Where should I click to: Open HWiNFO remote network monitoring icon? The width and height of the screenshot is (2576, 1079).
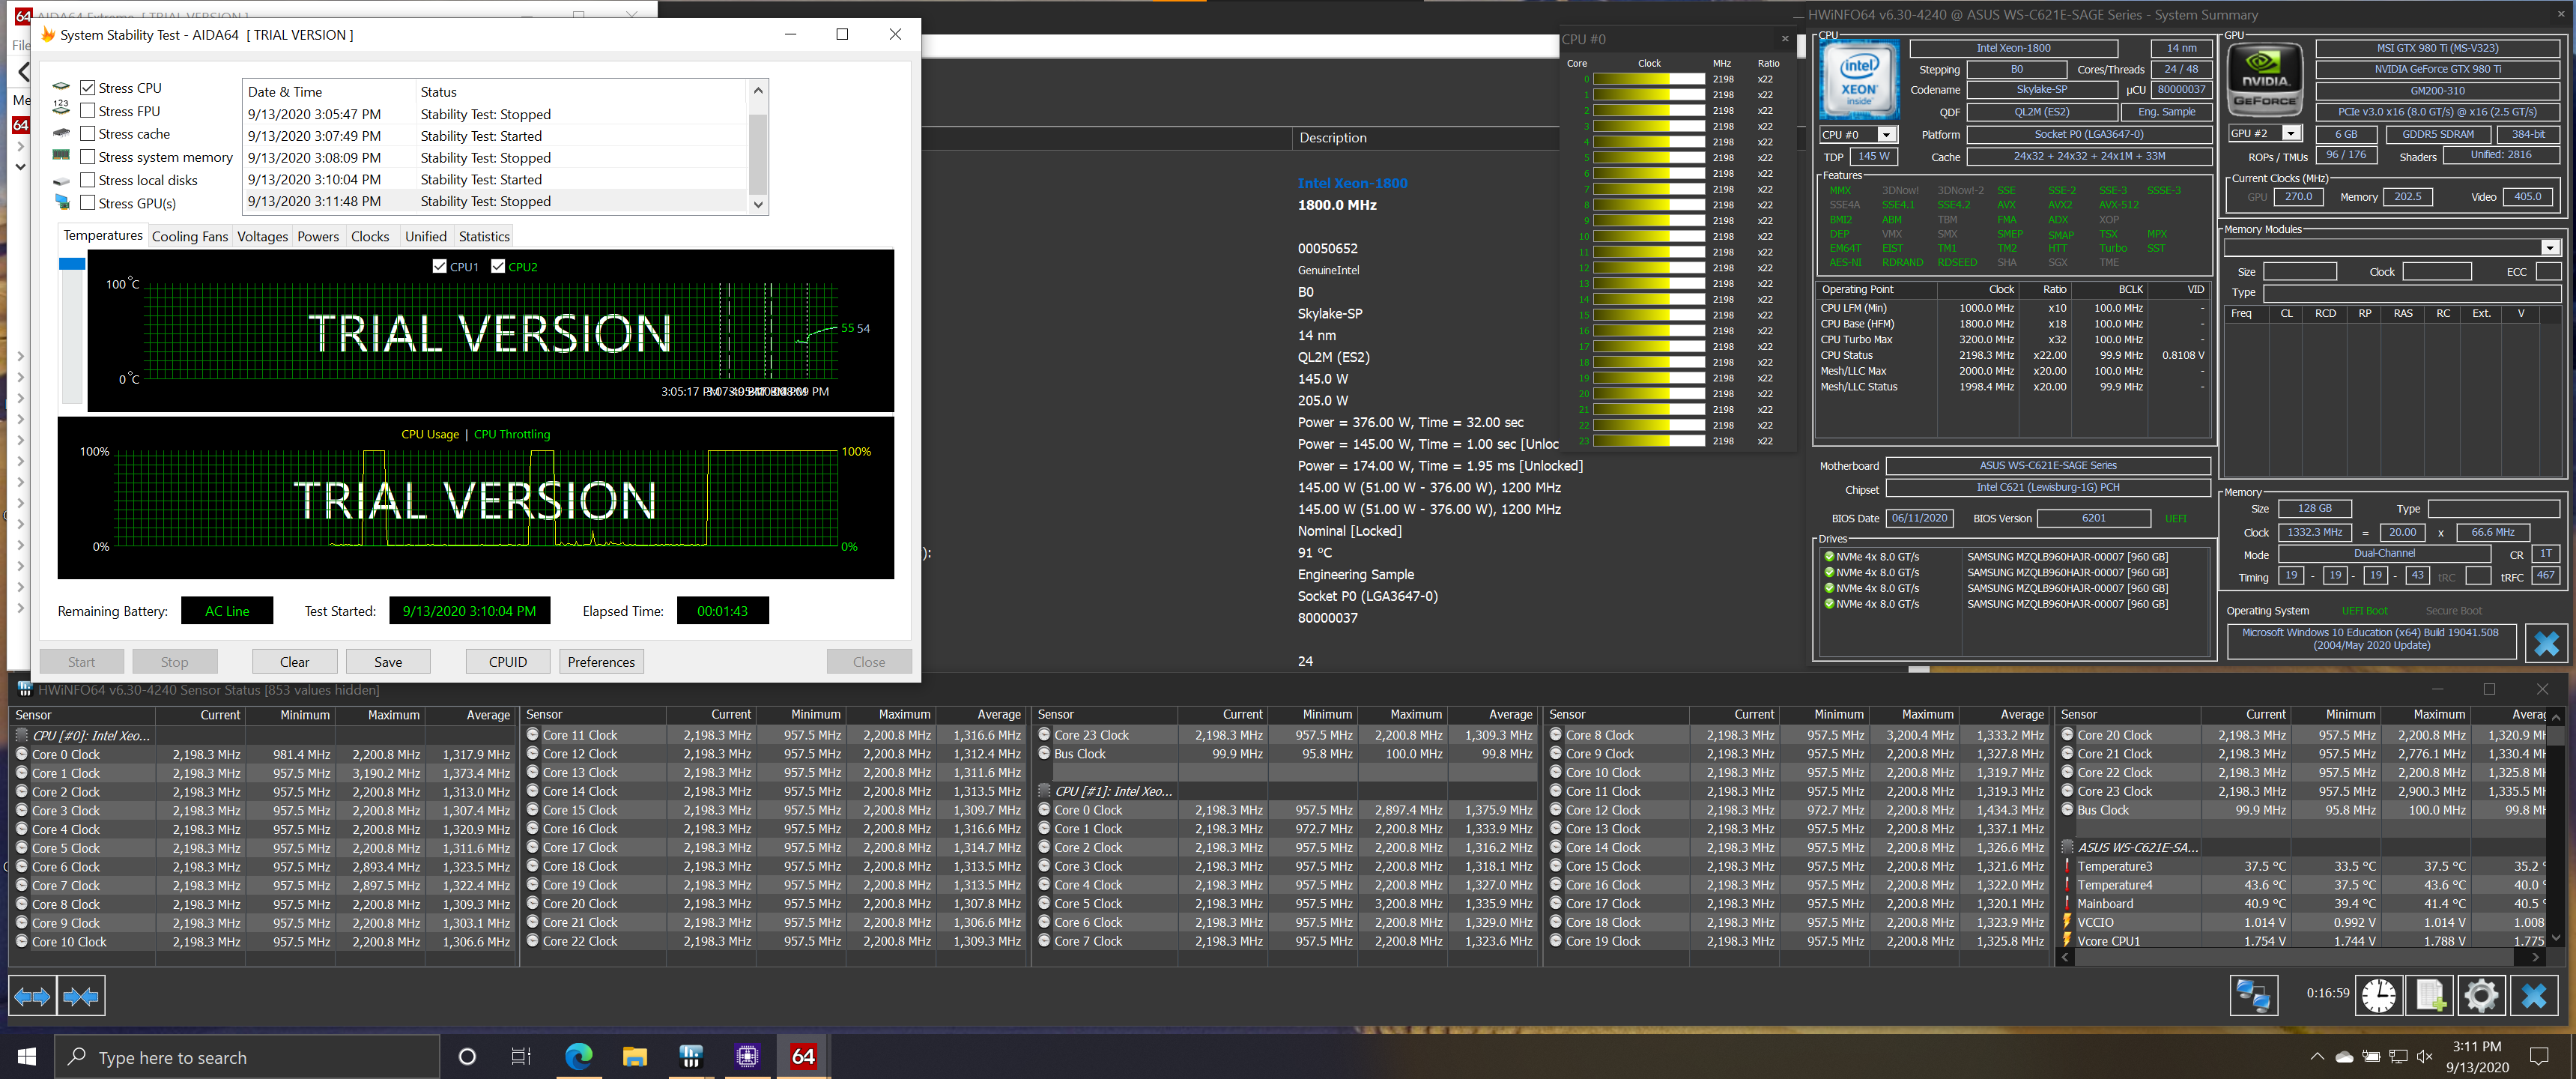click(x=2253, y=996)
